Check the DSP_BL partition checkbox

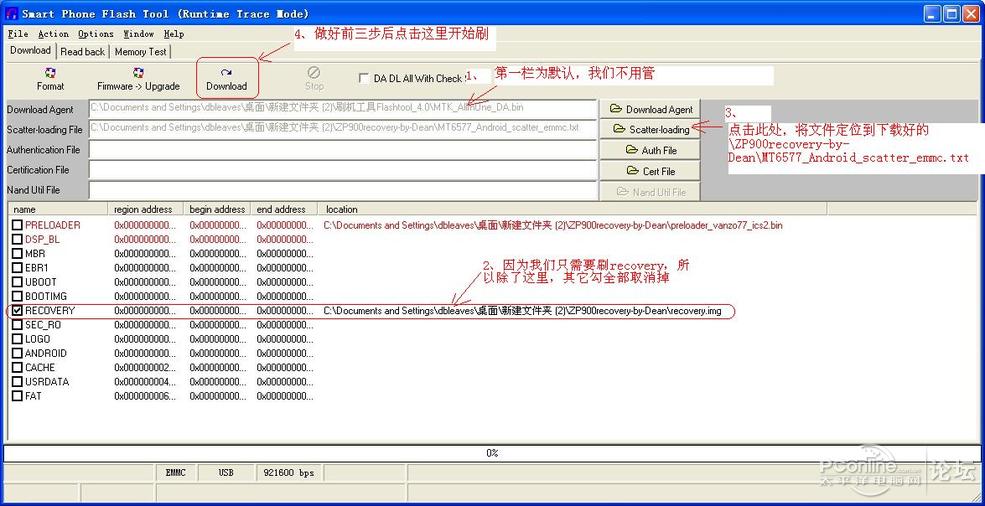click(x=18, y=239)
